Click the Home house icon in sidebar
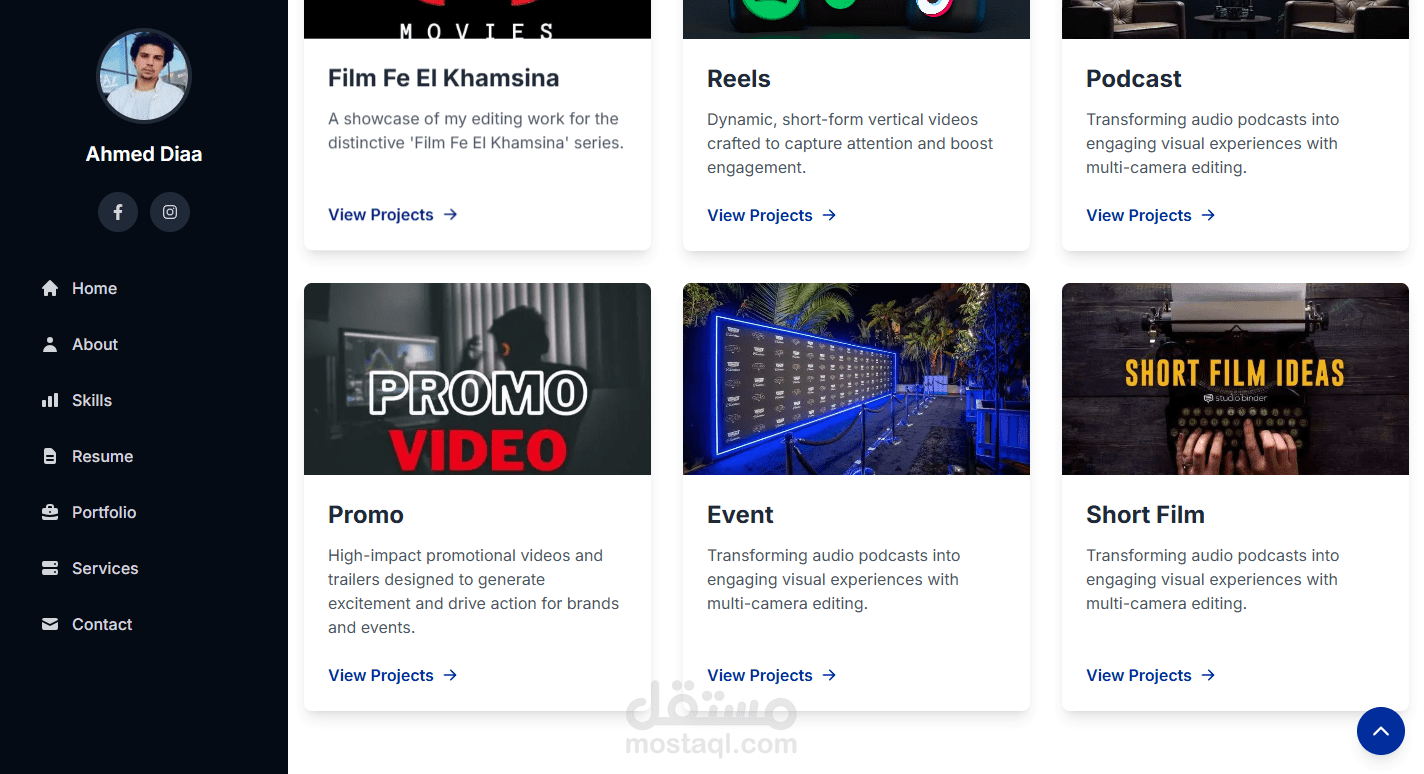Image resolution: width=1424 pixels, height=774 pixels. click(x=50, y=288)
